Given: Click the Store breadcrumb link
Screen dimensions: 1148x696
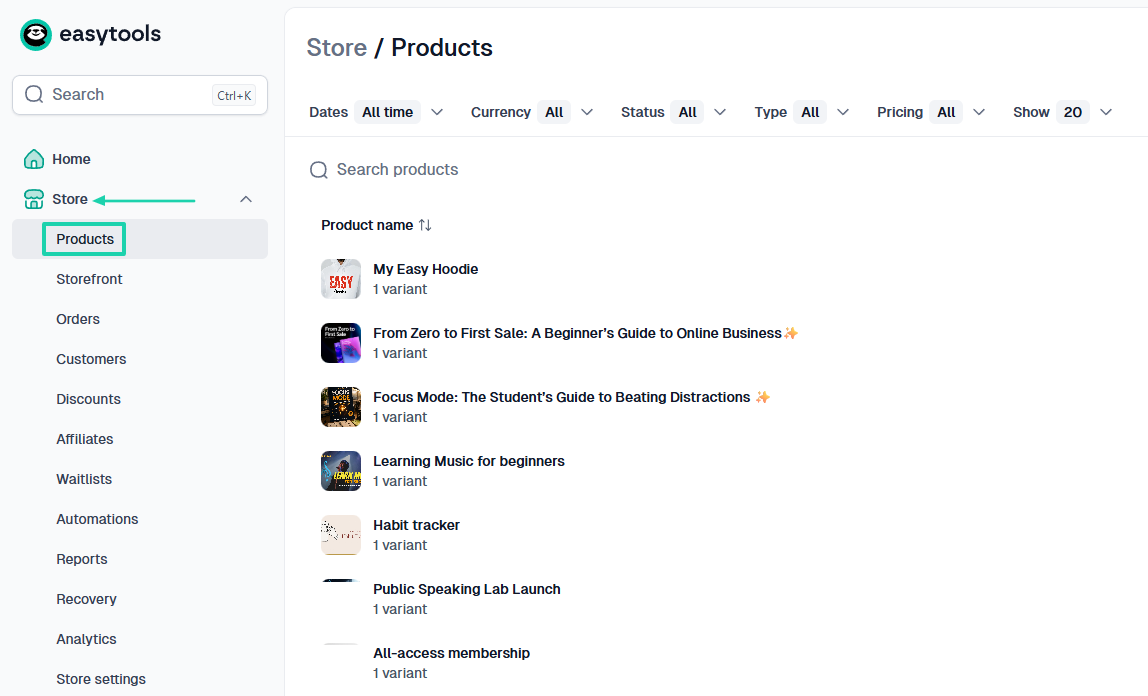Looking at the screenshot, I should point(336,48).
